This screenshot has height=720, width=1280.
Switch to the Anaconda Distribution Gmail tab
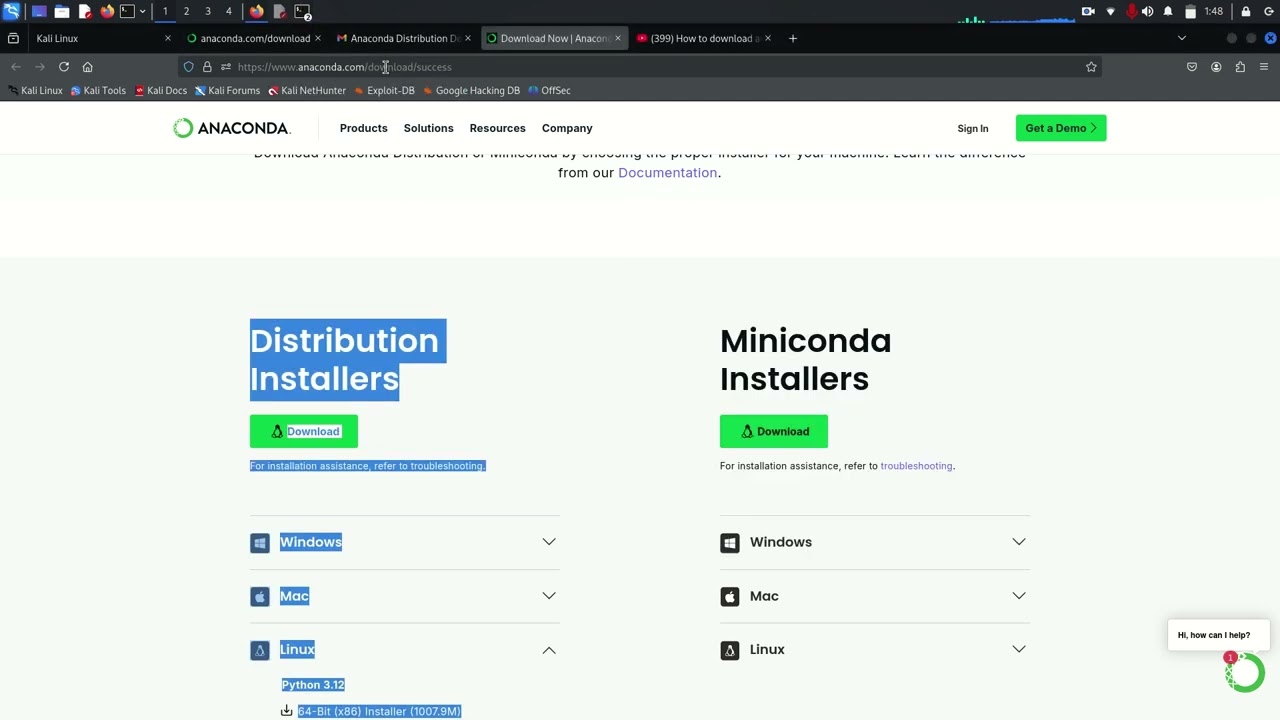coord(405,38)
